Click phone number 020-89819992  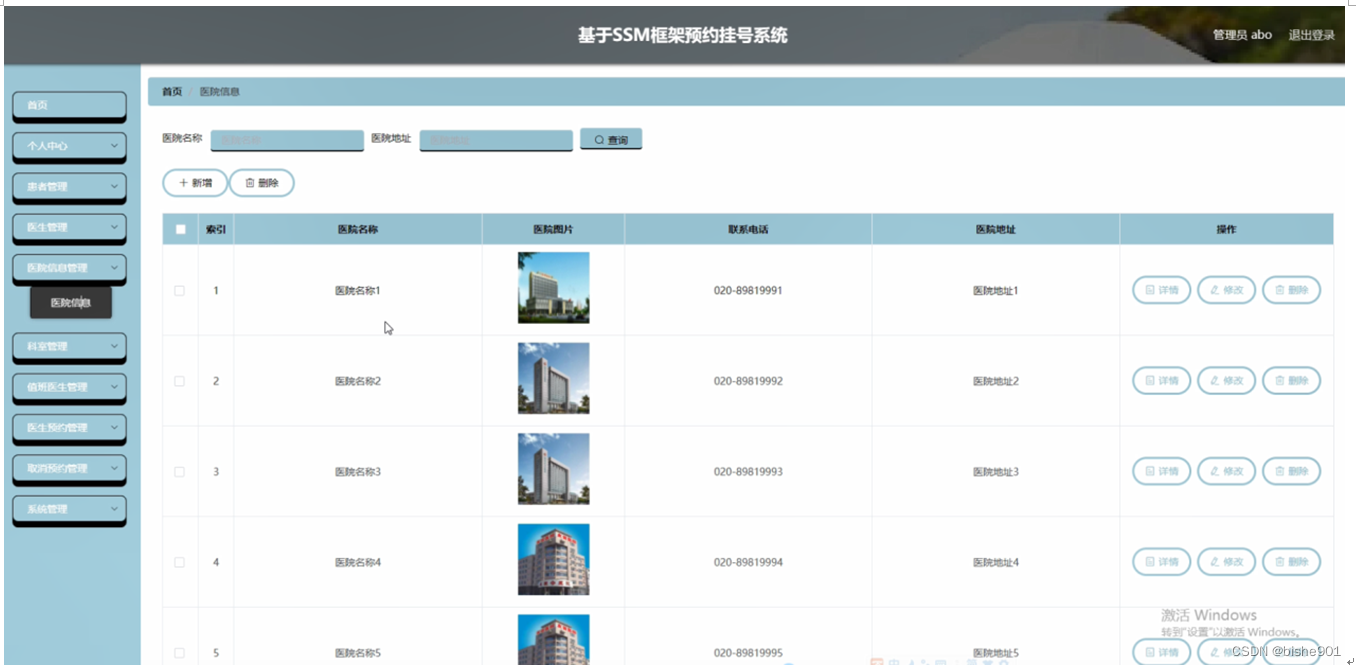click(748, 381)
